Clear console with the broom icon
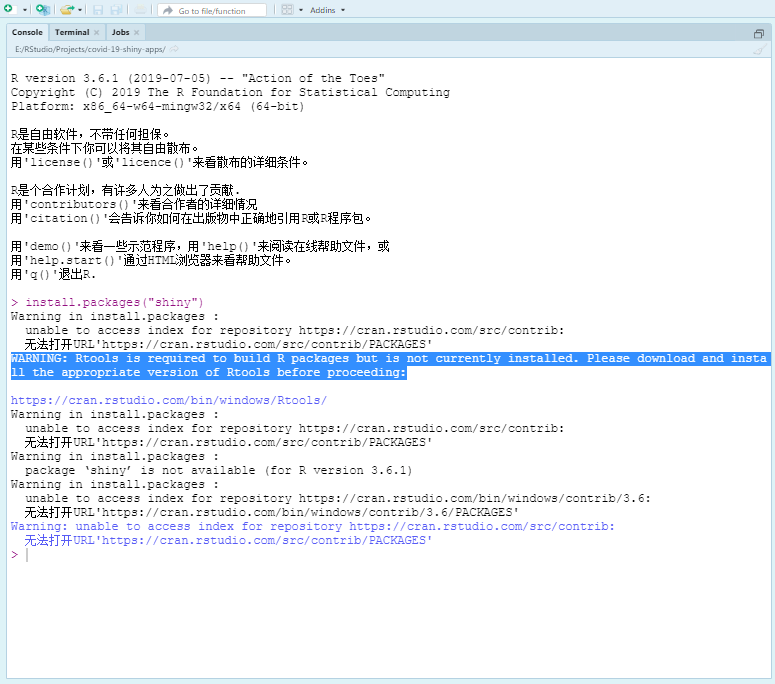This screenshot has height=684, width=775. (x=760, y=49)
